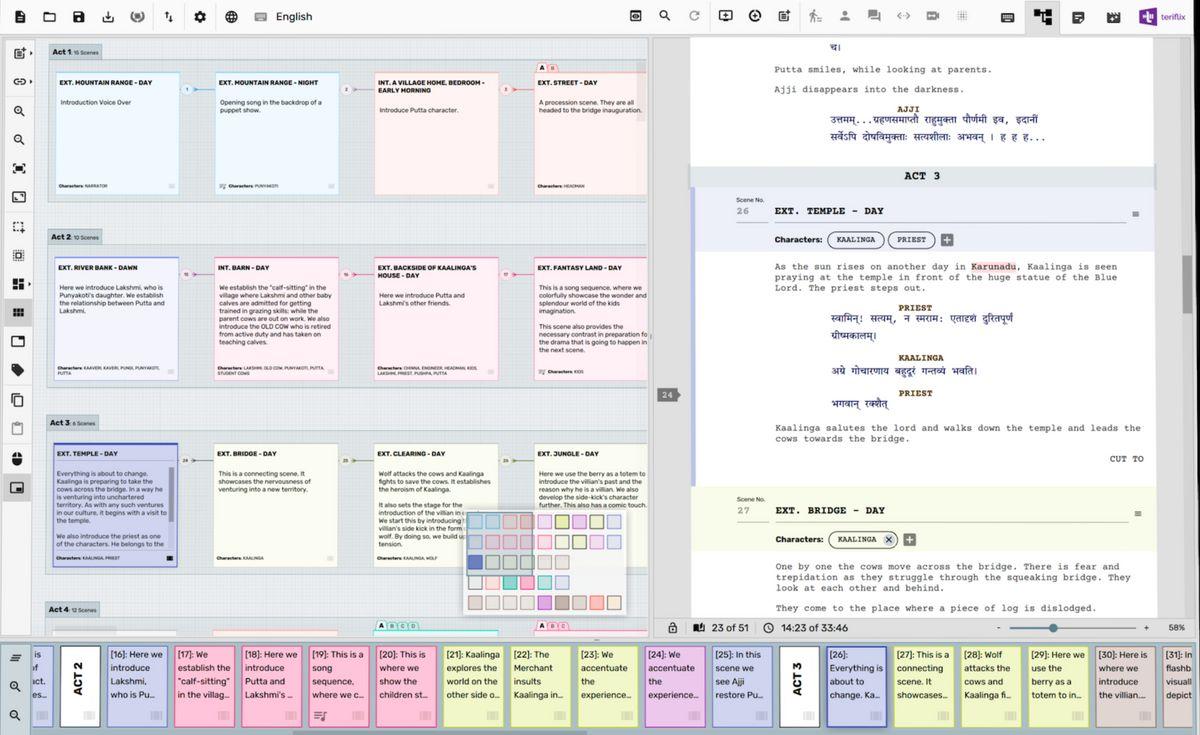Open the scene 26 hamburger menu

1136,214
